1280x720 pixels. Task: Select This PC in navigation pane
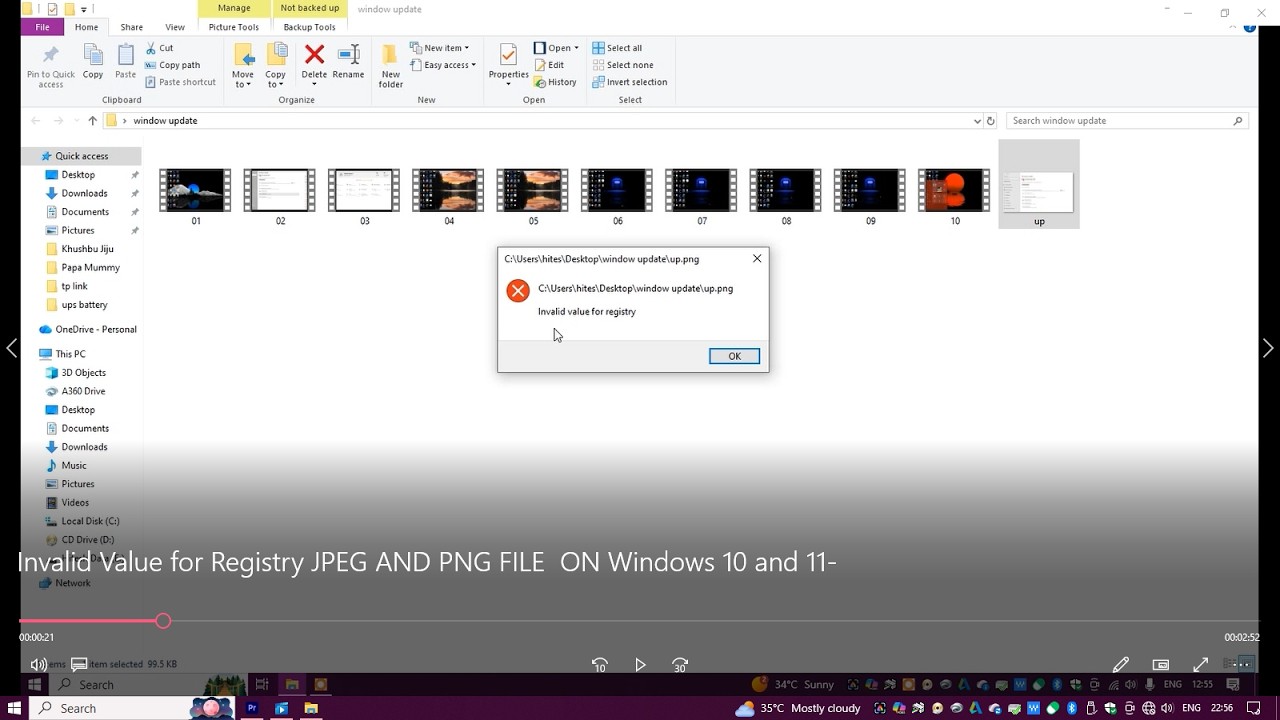[70, 354]
